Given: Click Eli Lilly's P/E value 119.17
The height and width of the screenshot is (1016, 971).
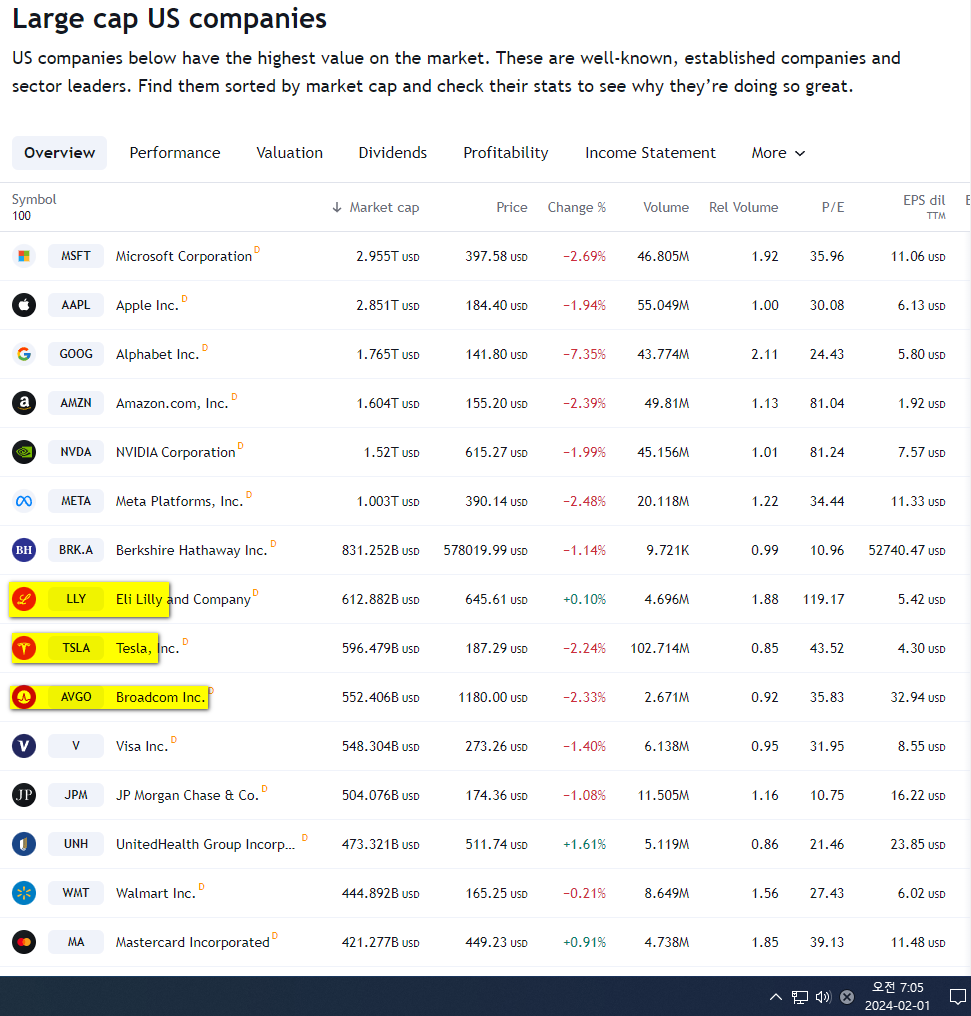Looking at the screenshot, I should point(824,599).
